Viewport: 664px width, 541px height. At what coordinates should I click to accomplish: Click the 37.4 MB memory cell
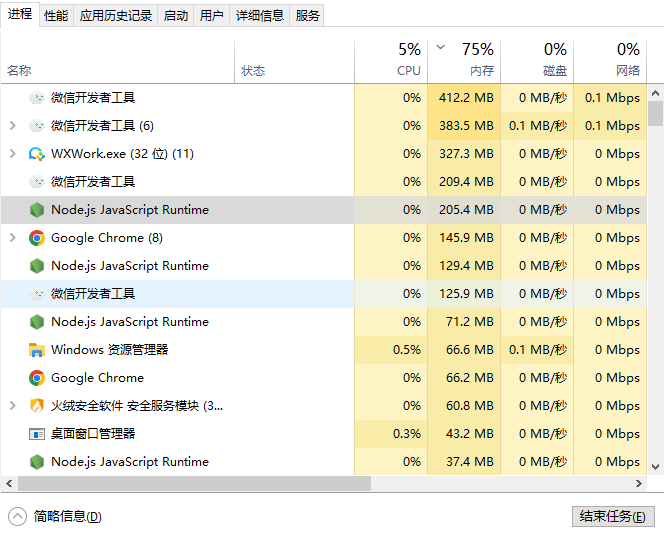464,462
